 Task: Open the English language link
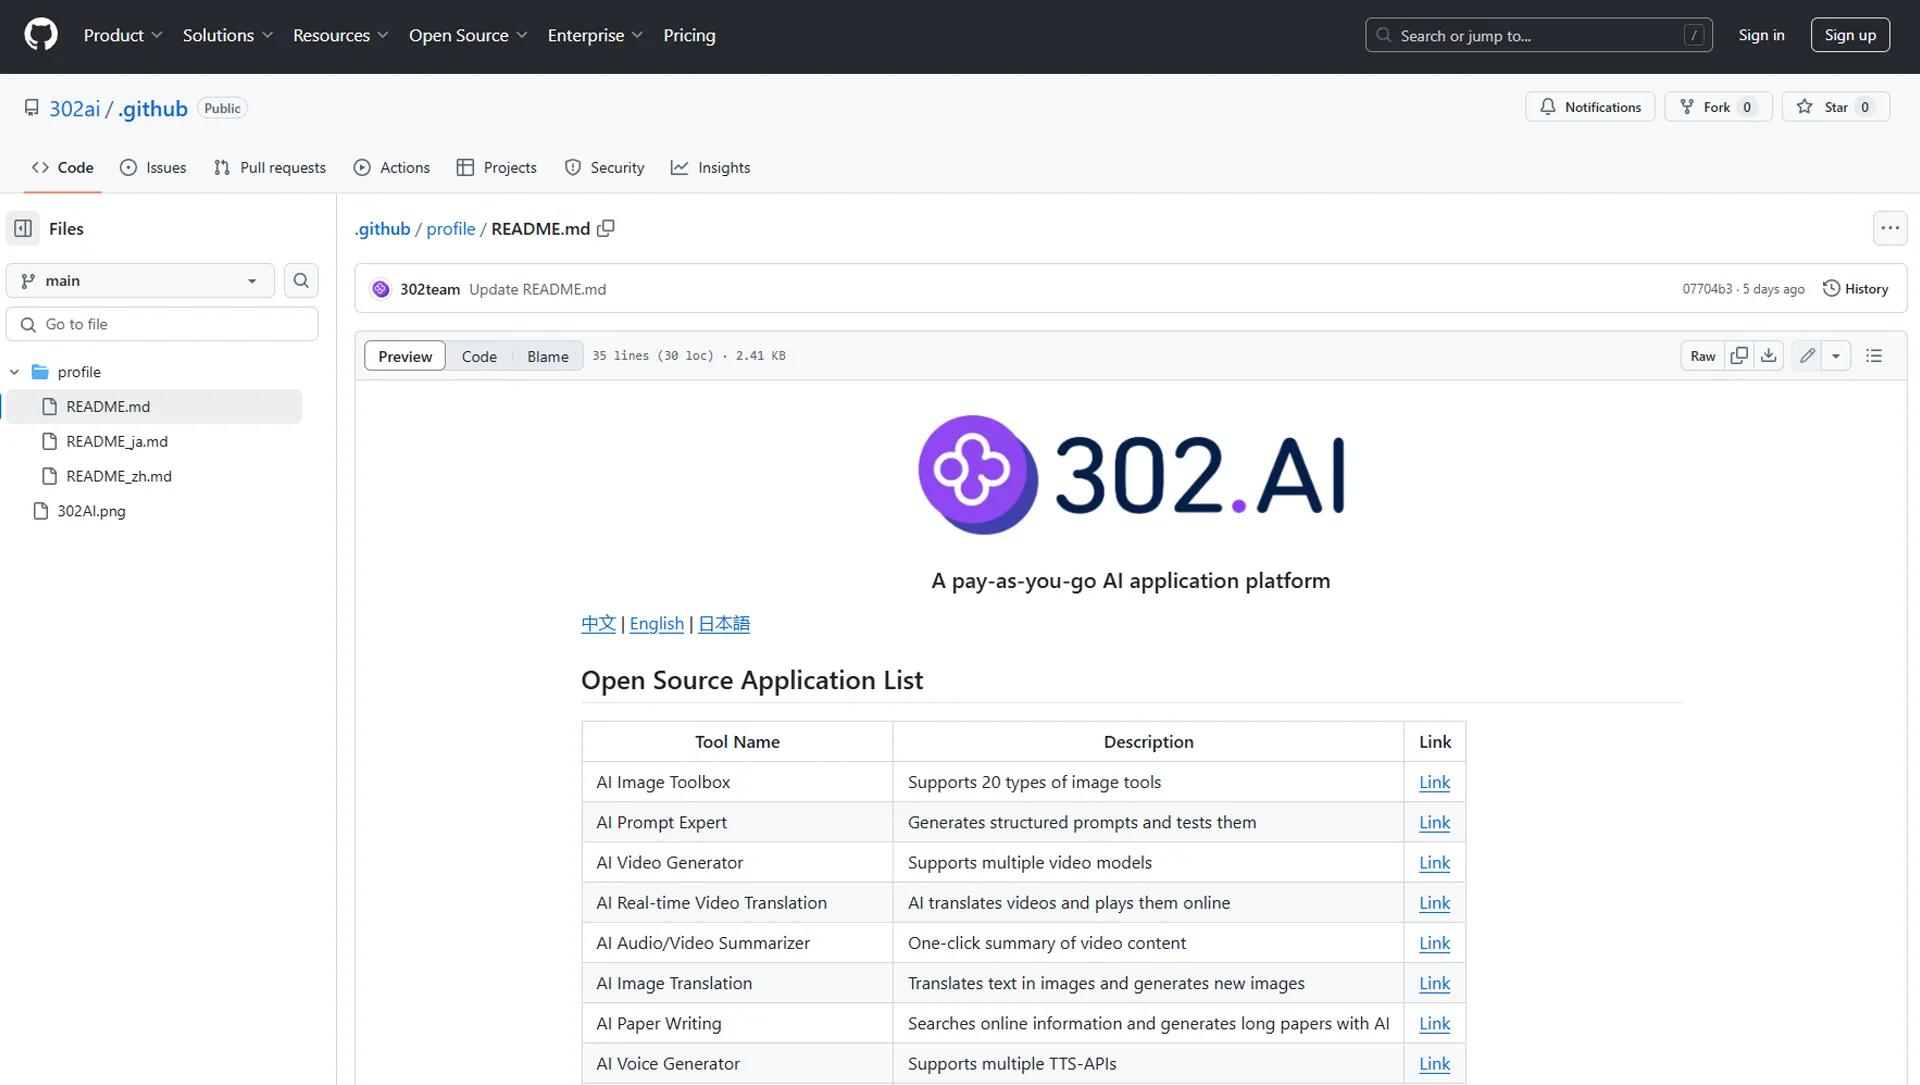click(657, 624)
